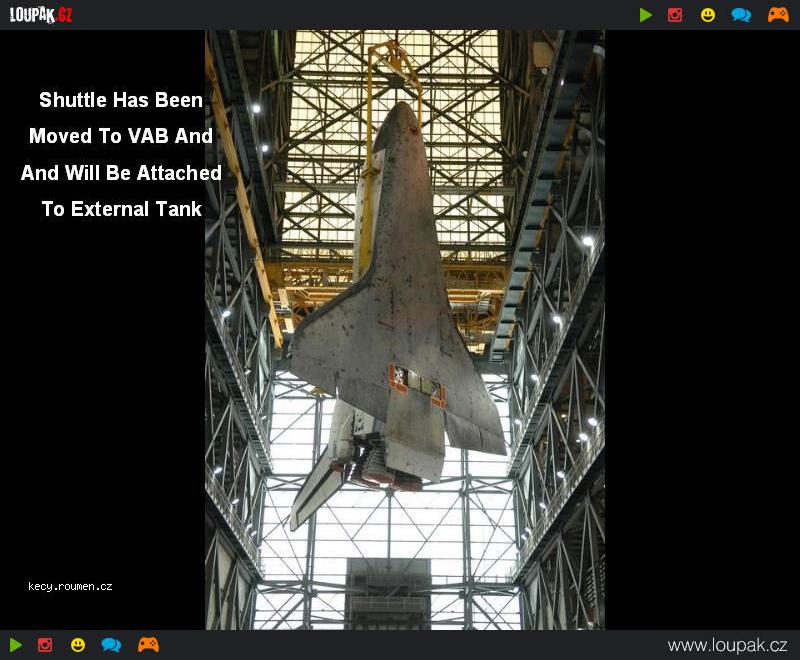Visit the www.loupak.cz footer link
This screenshot has height=660, width=800.
click(x=727, y=645)
